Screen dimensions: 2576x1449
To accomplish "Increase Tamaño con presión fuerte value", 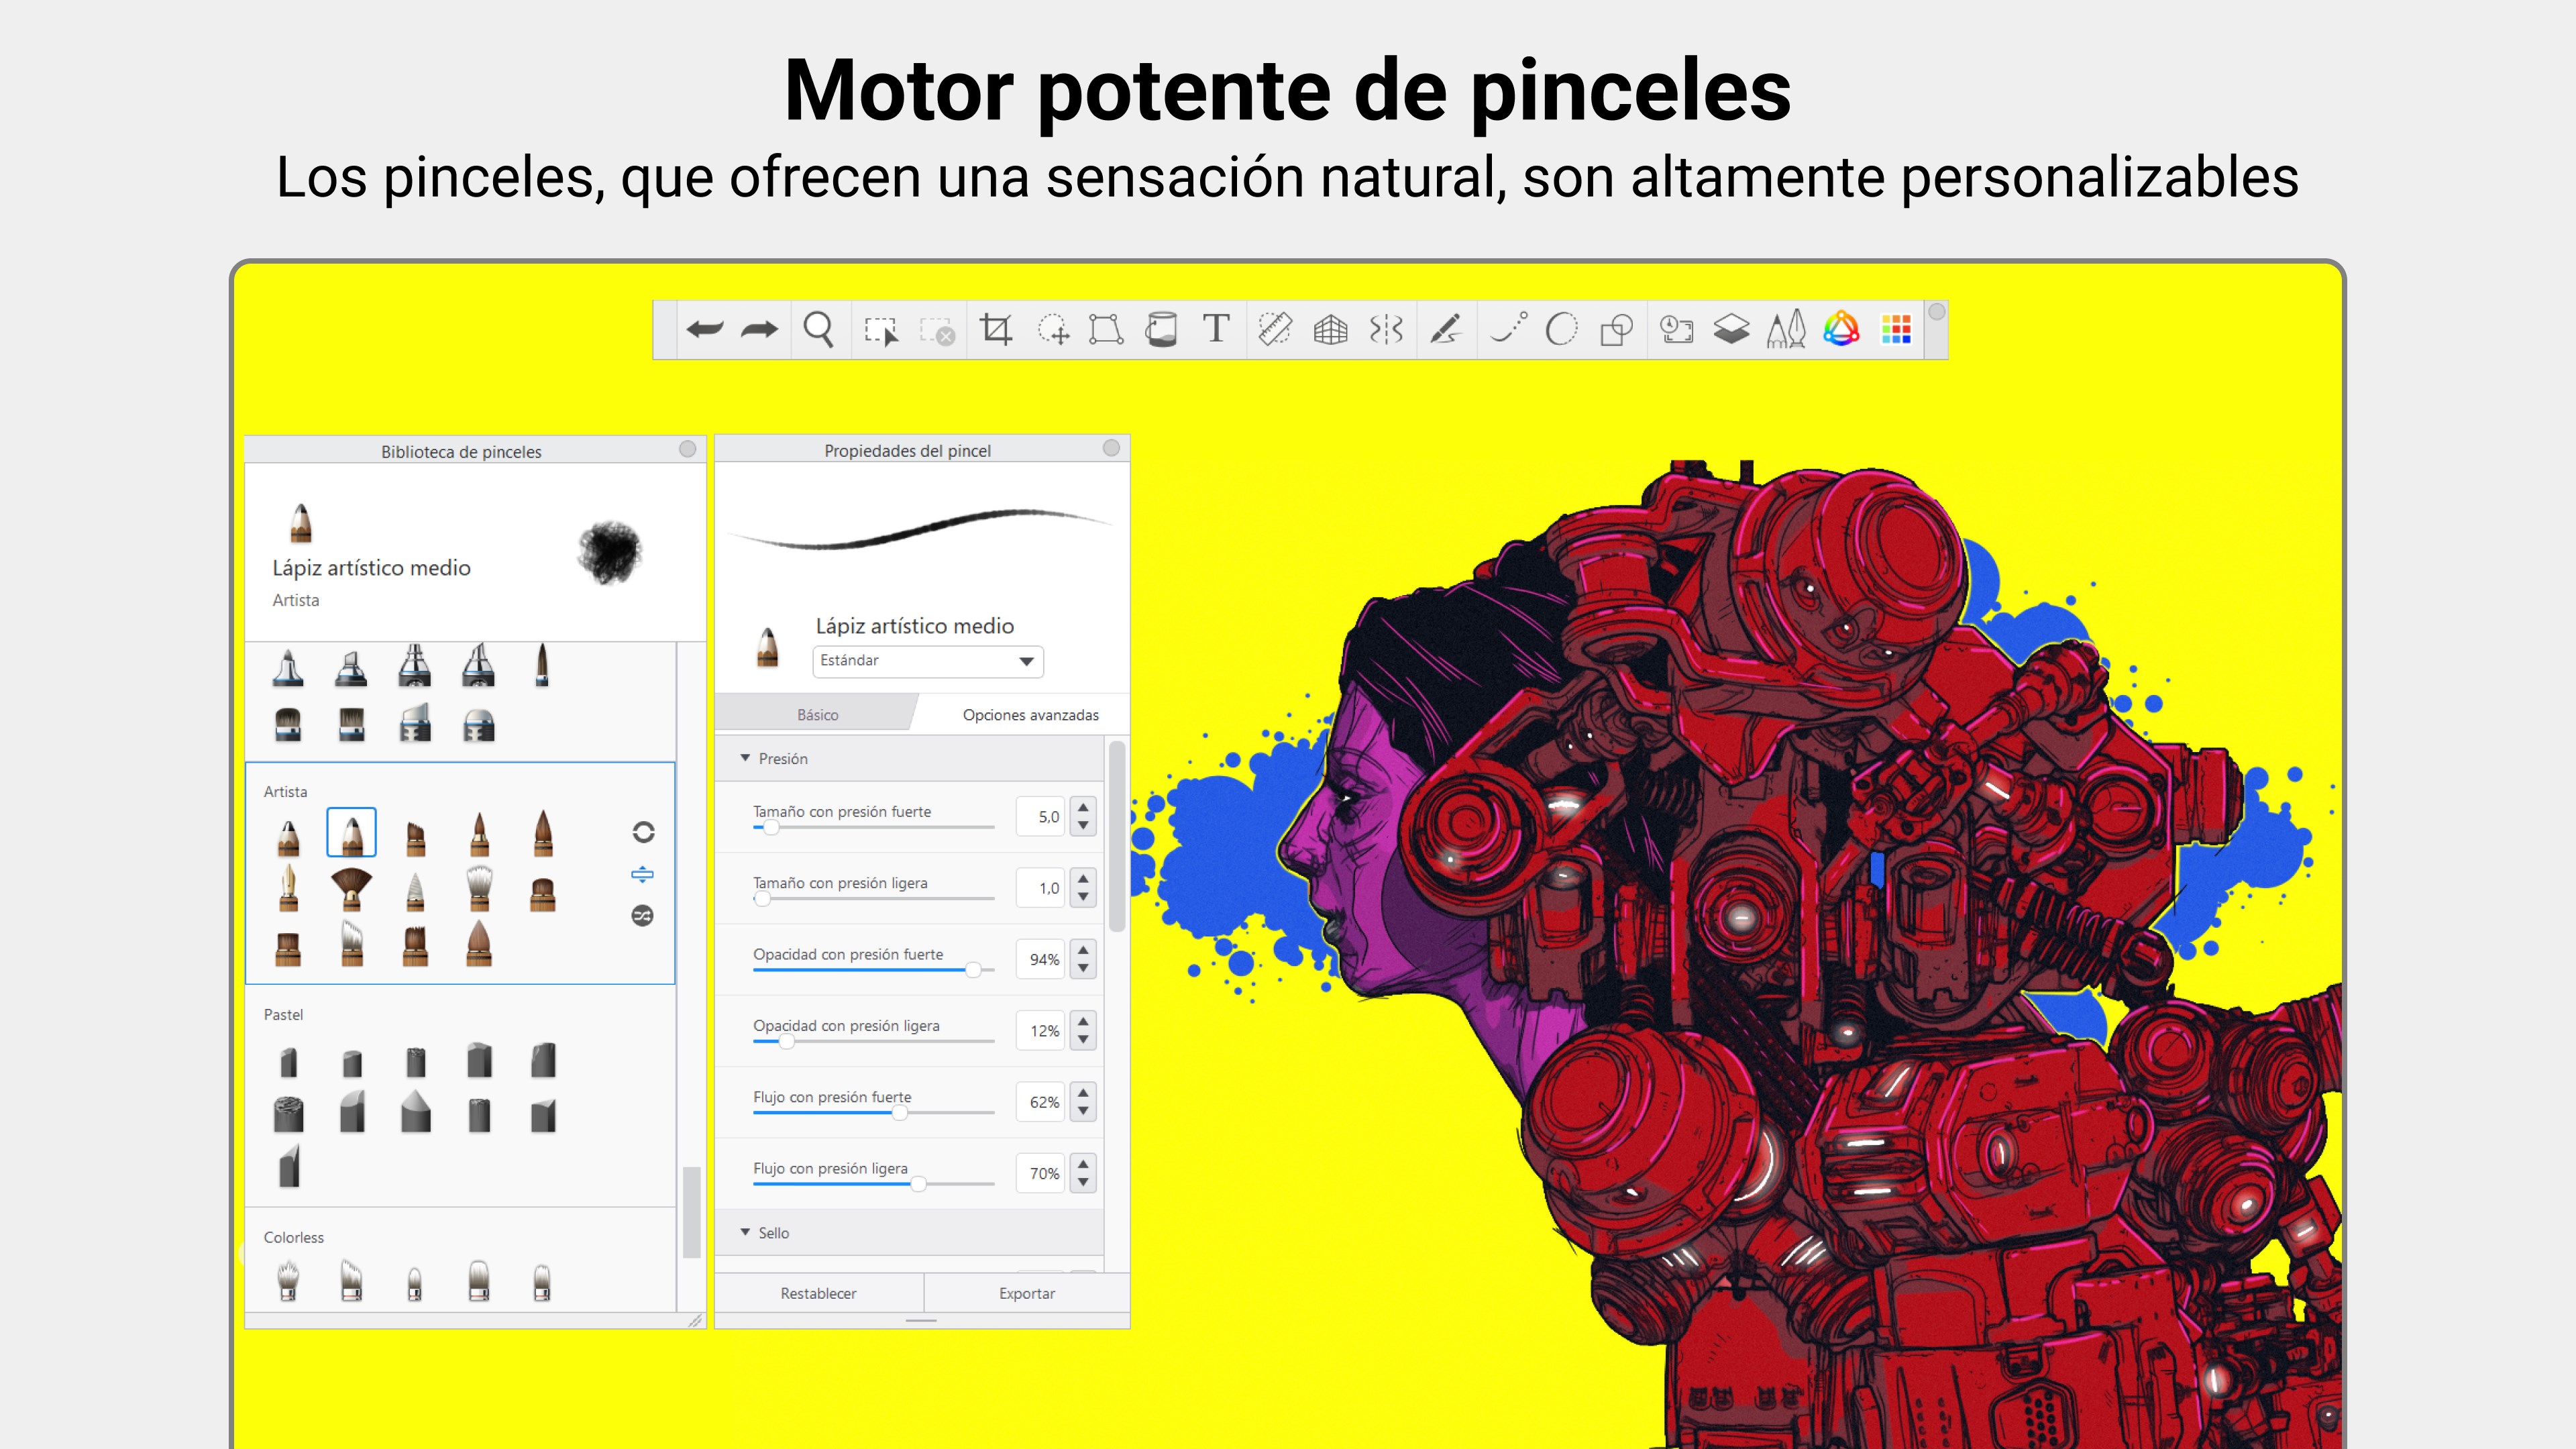I will (1083, 807).
